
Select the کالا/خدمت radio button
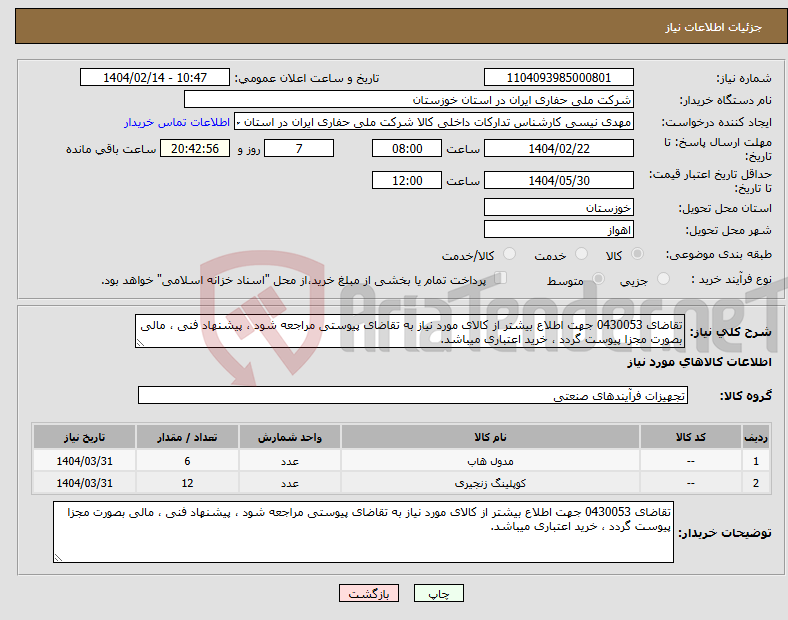click(x=509, y=254)
